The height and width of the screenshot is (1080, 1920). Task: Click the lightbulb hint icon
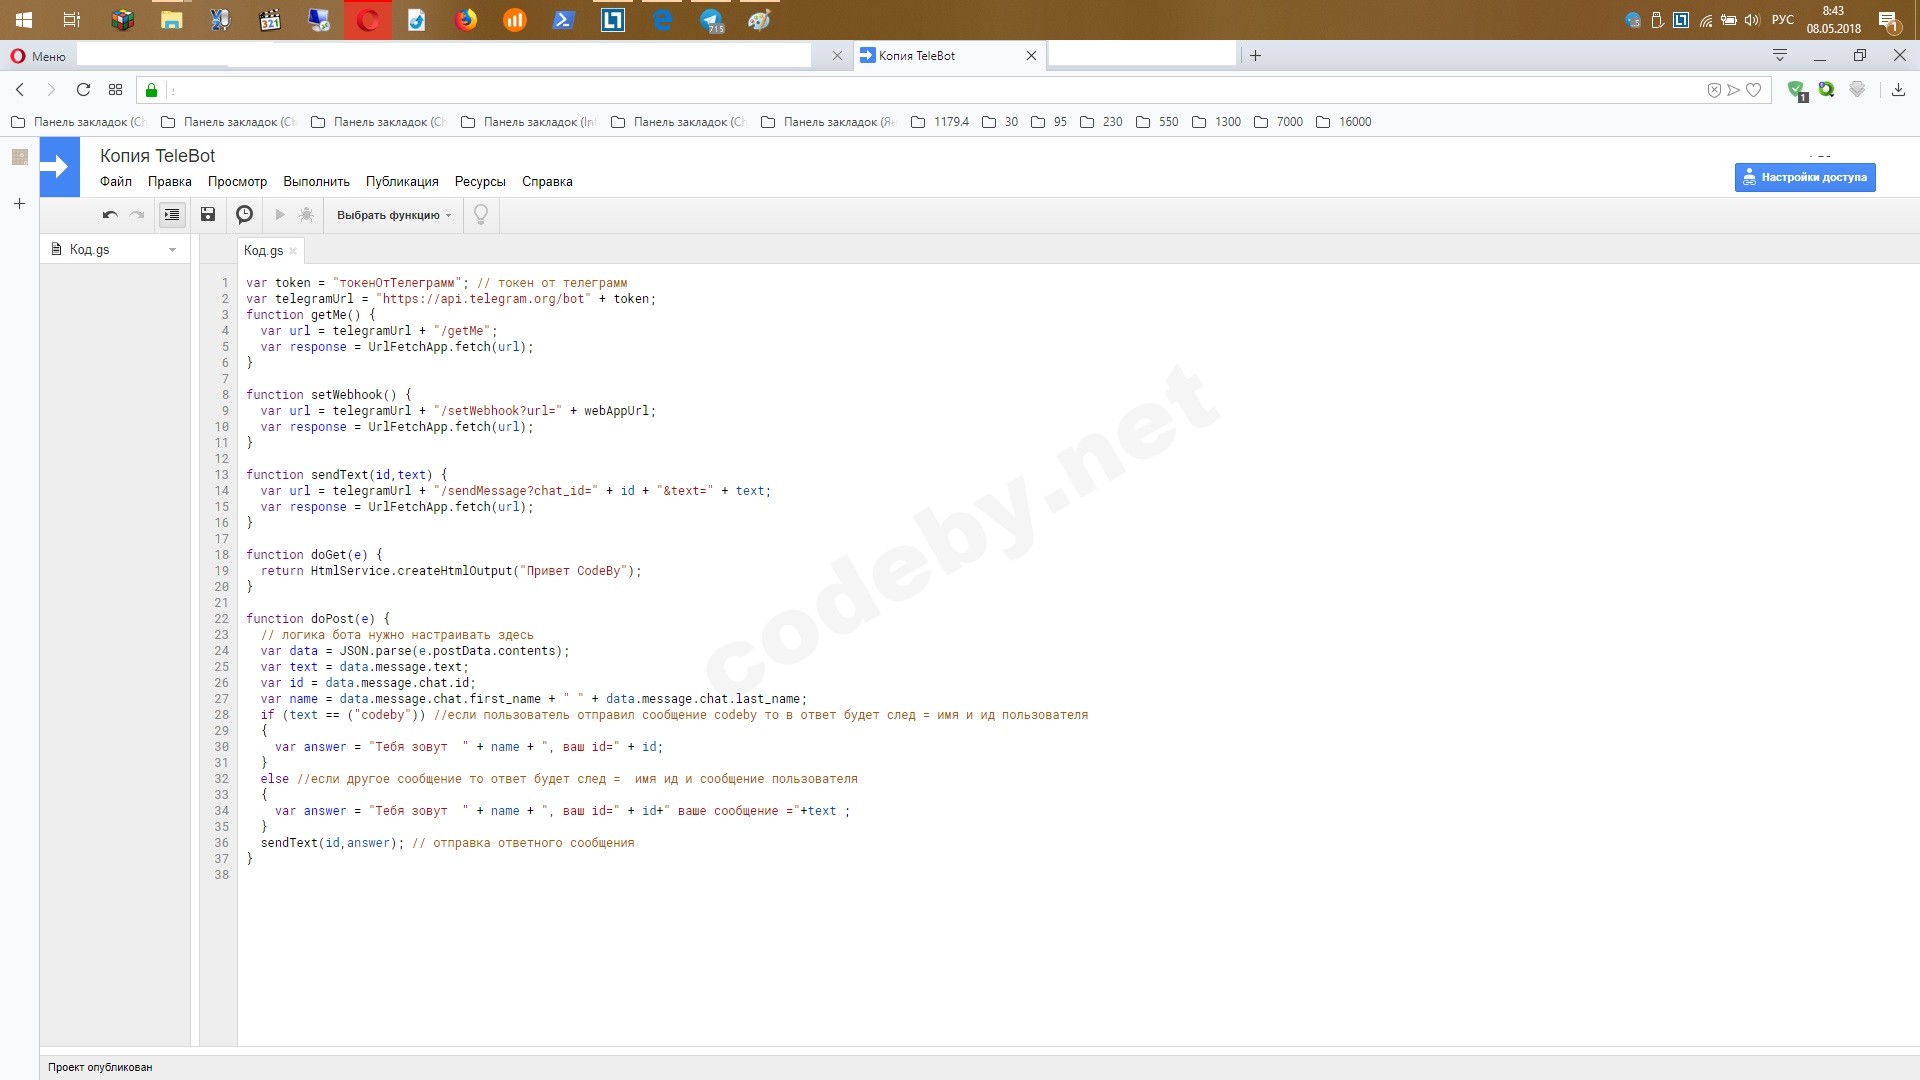tap(481, 215)
